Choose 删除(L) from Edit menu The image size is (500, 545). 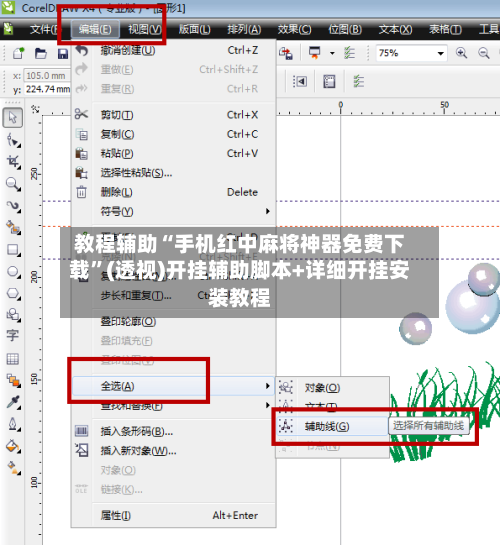[x=174, y=192]
